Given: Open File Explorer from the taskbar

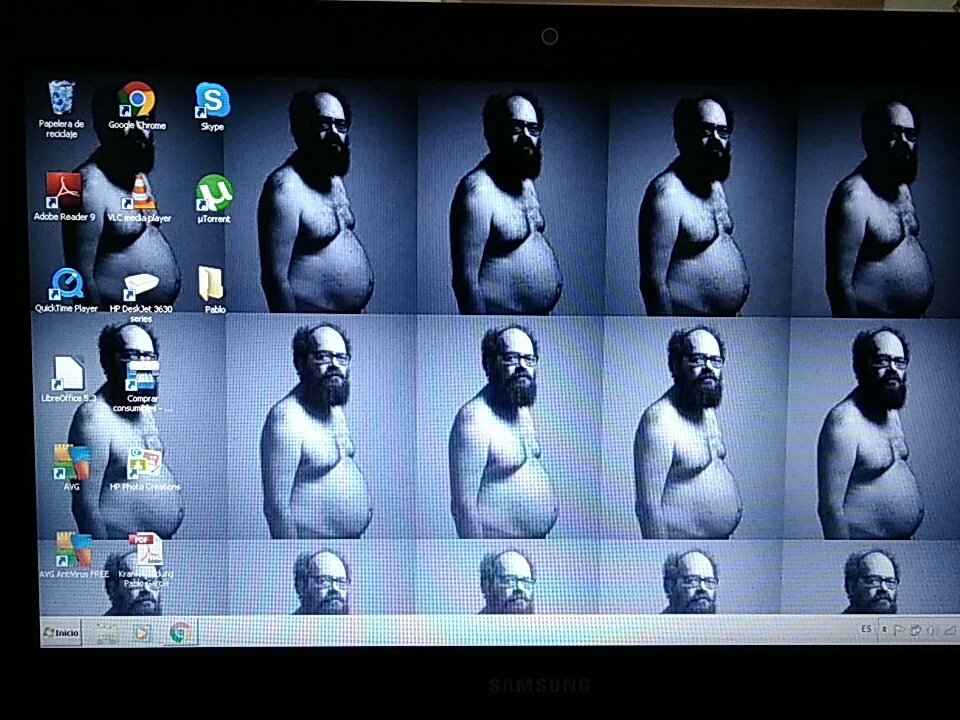Looking at the screenshot, I should [x=107, y=632].
